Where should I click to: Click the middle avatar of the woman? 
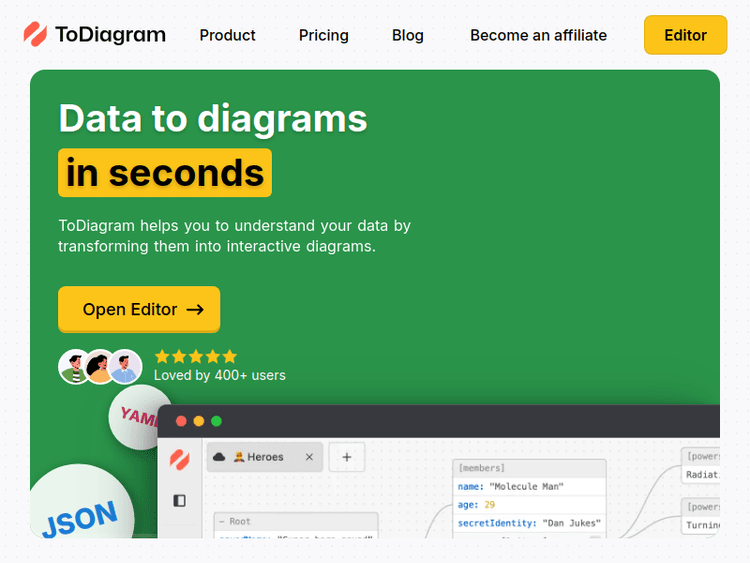click(99, 367)
